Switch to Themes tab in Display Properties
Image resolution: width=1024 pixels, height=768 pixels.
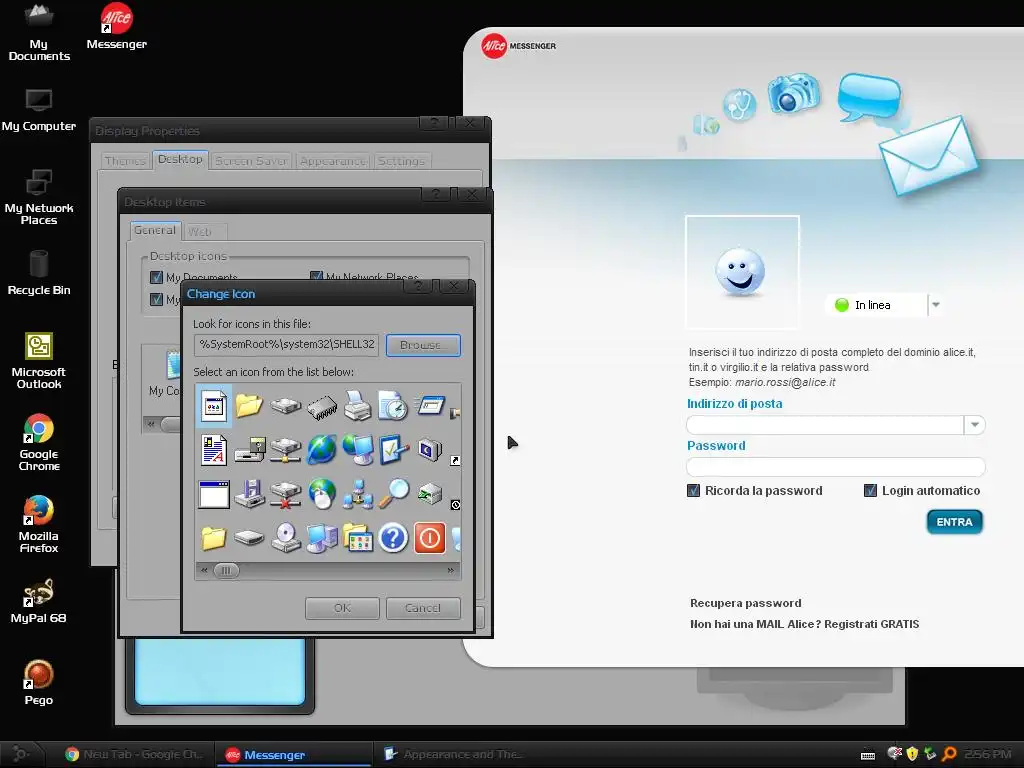(125, 161)
